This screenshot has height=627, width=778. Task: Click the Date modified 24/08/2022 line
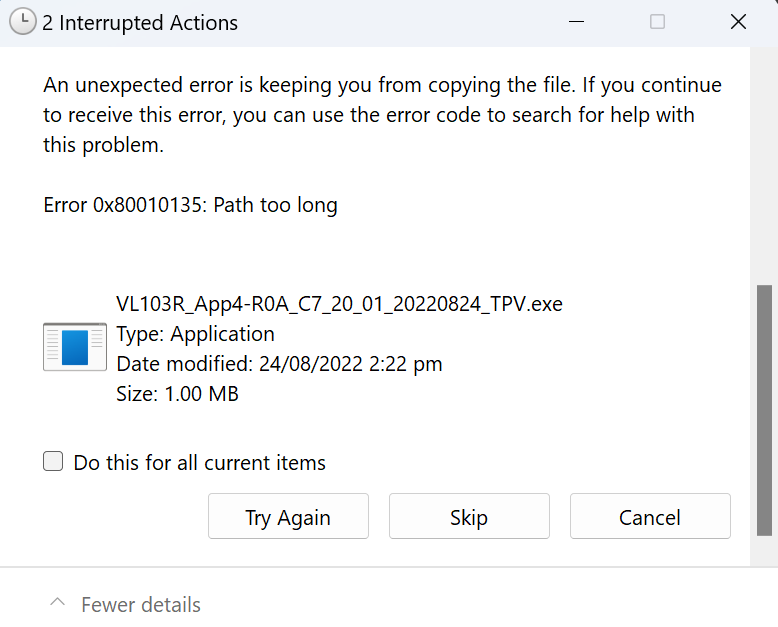[279, 364]
